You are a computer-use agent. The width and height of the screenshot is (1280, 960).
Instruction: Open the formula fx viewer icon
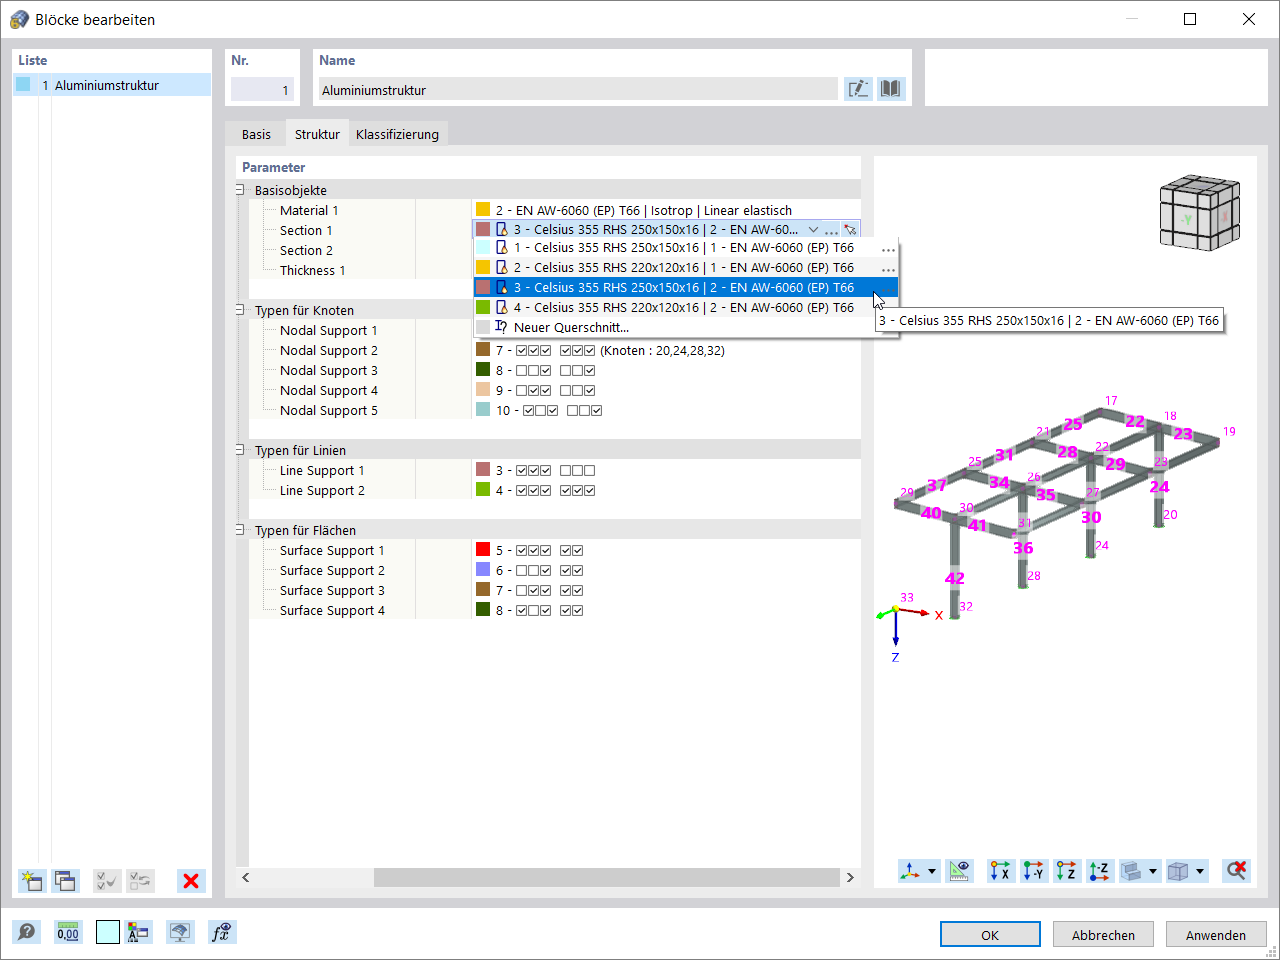point(221,933)
